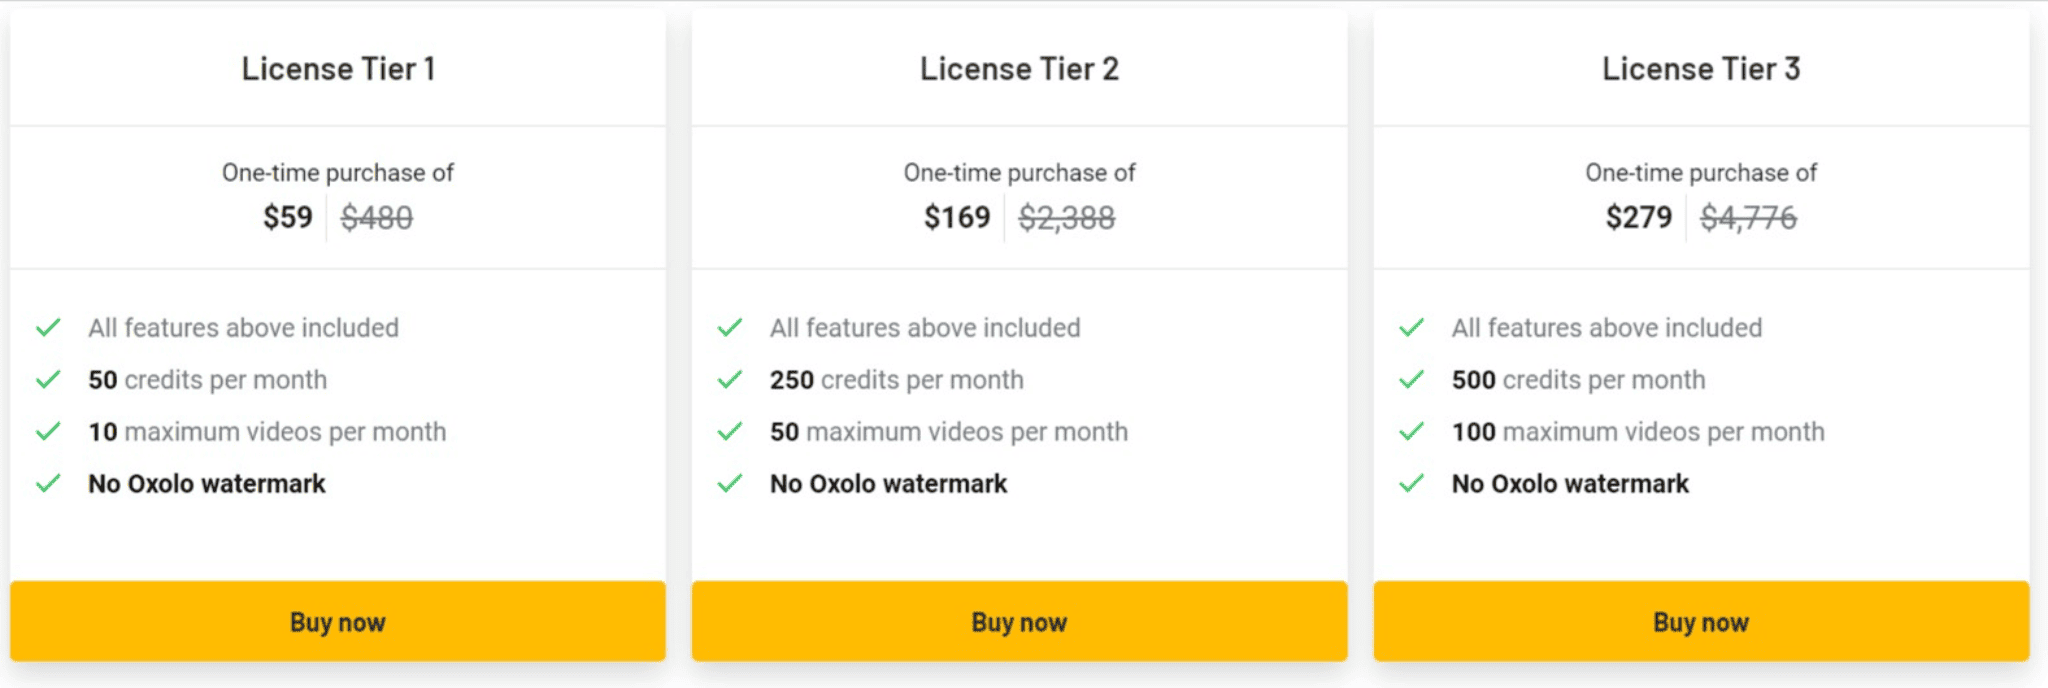Click Buy now for License Tier 3
Screen dimensions: 2048x688
[x=1701, y=621]
